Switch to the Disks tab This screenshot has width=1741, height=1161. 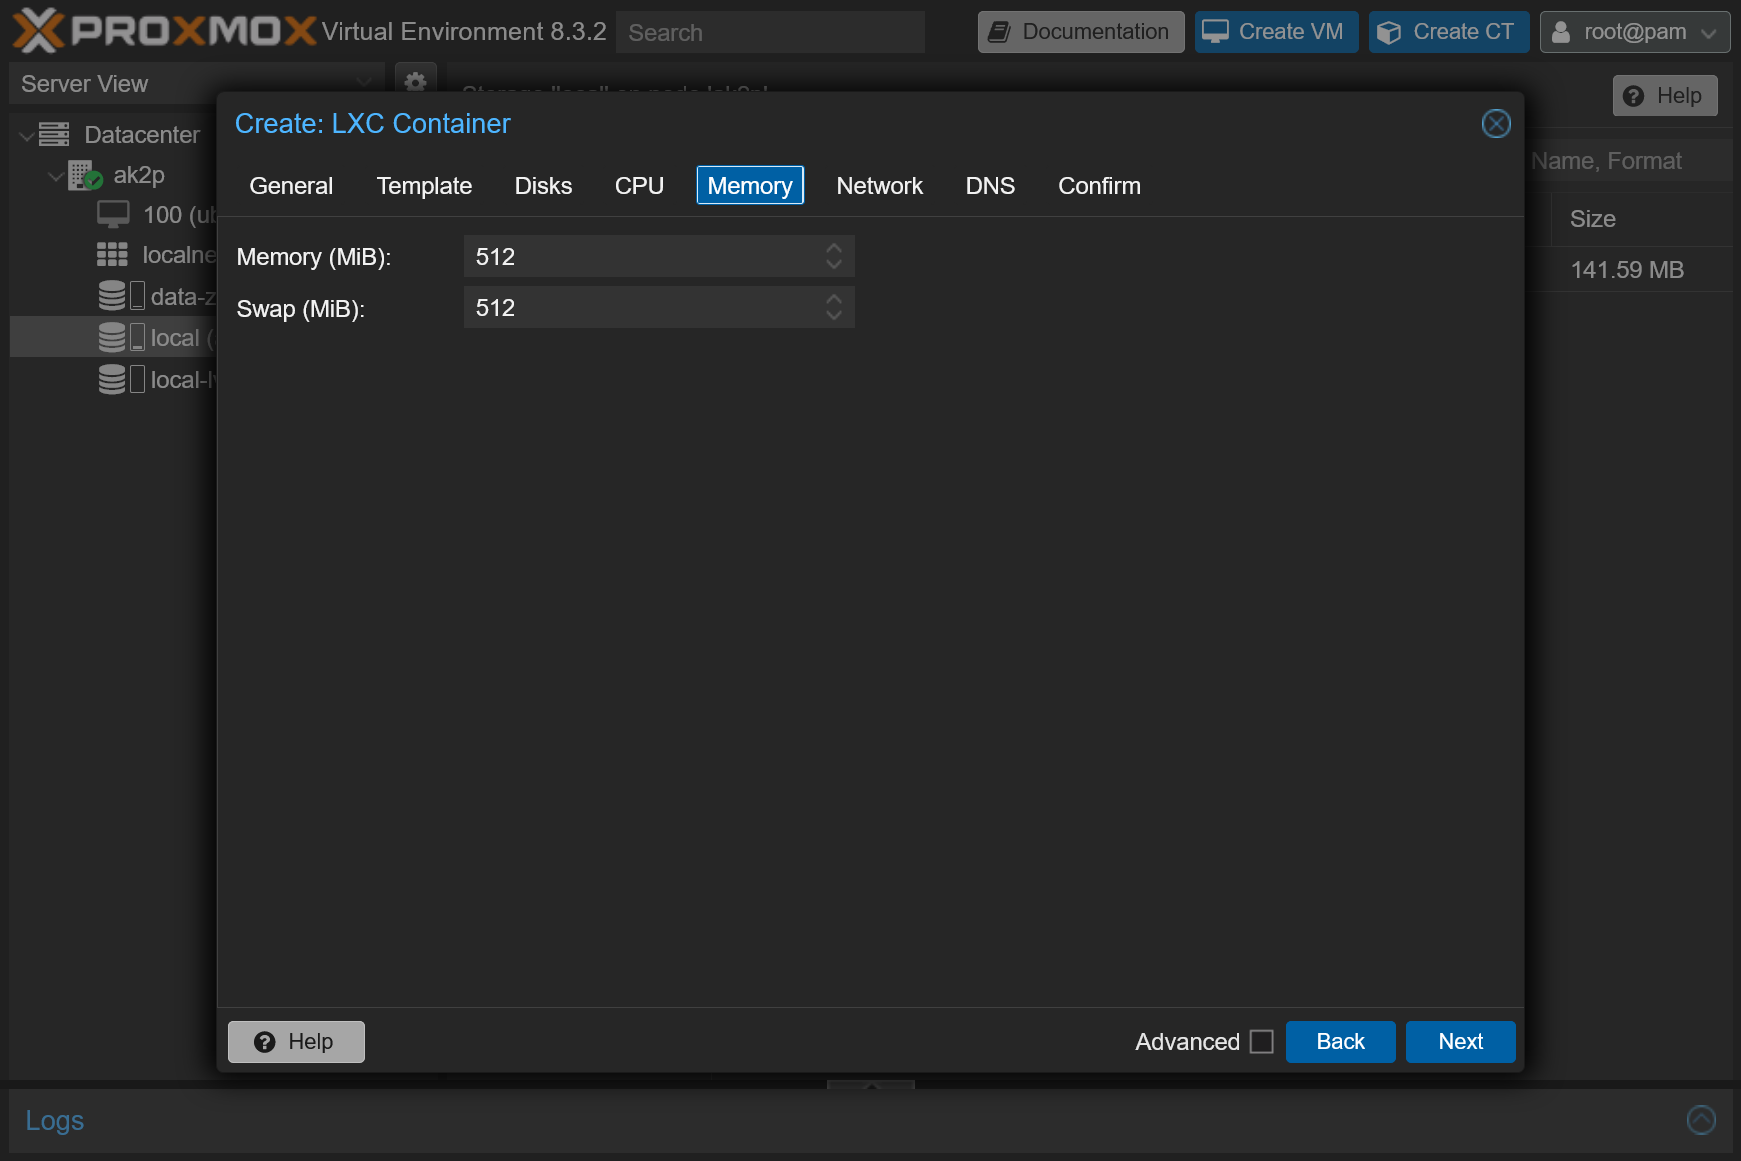[543, 186]
